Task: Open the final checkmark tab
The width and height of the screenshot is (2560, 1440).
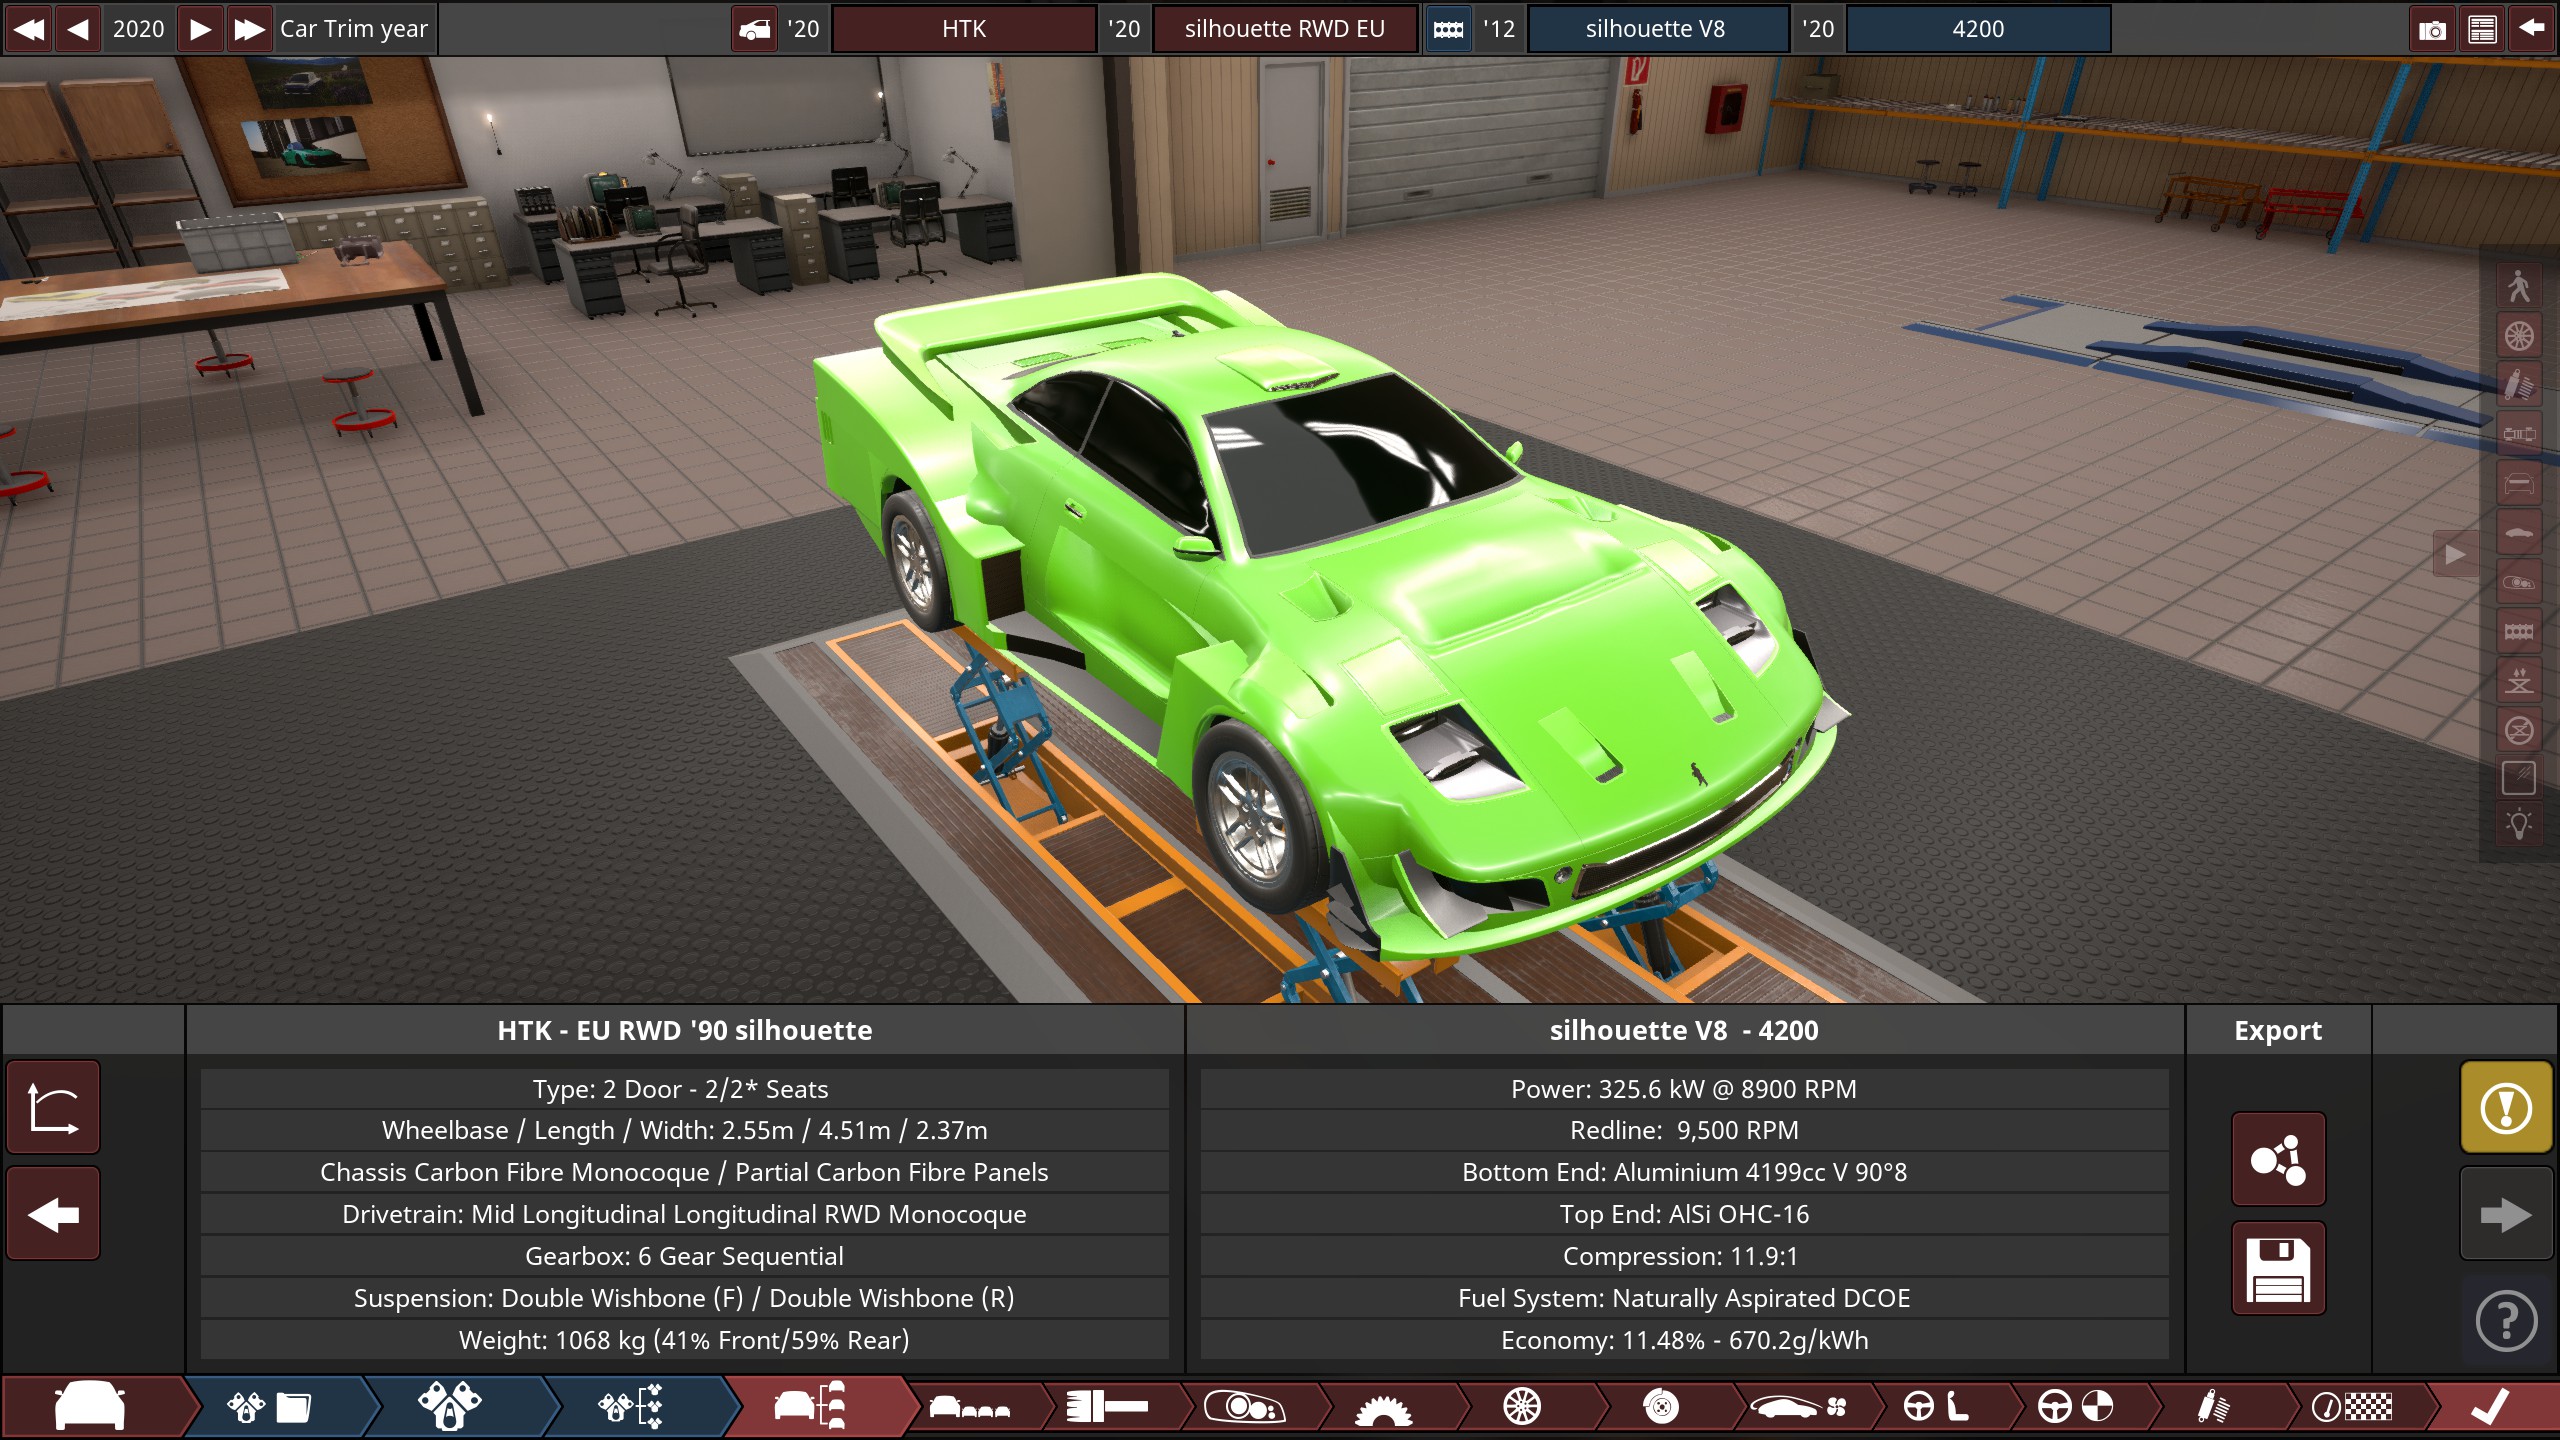Action: point(2490,1407)
